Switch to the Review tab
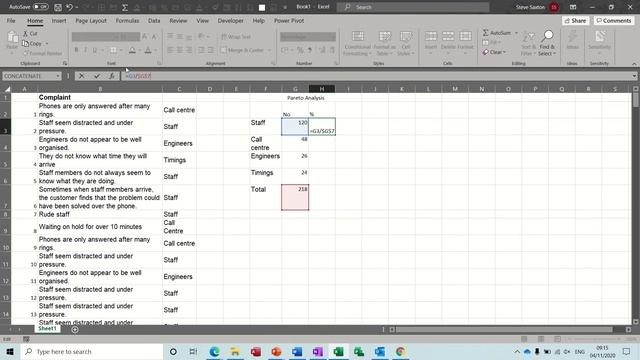This screenshot has width=640, height=360. click(178, 20)
